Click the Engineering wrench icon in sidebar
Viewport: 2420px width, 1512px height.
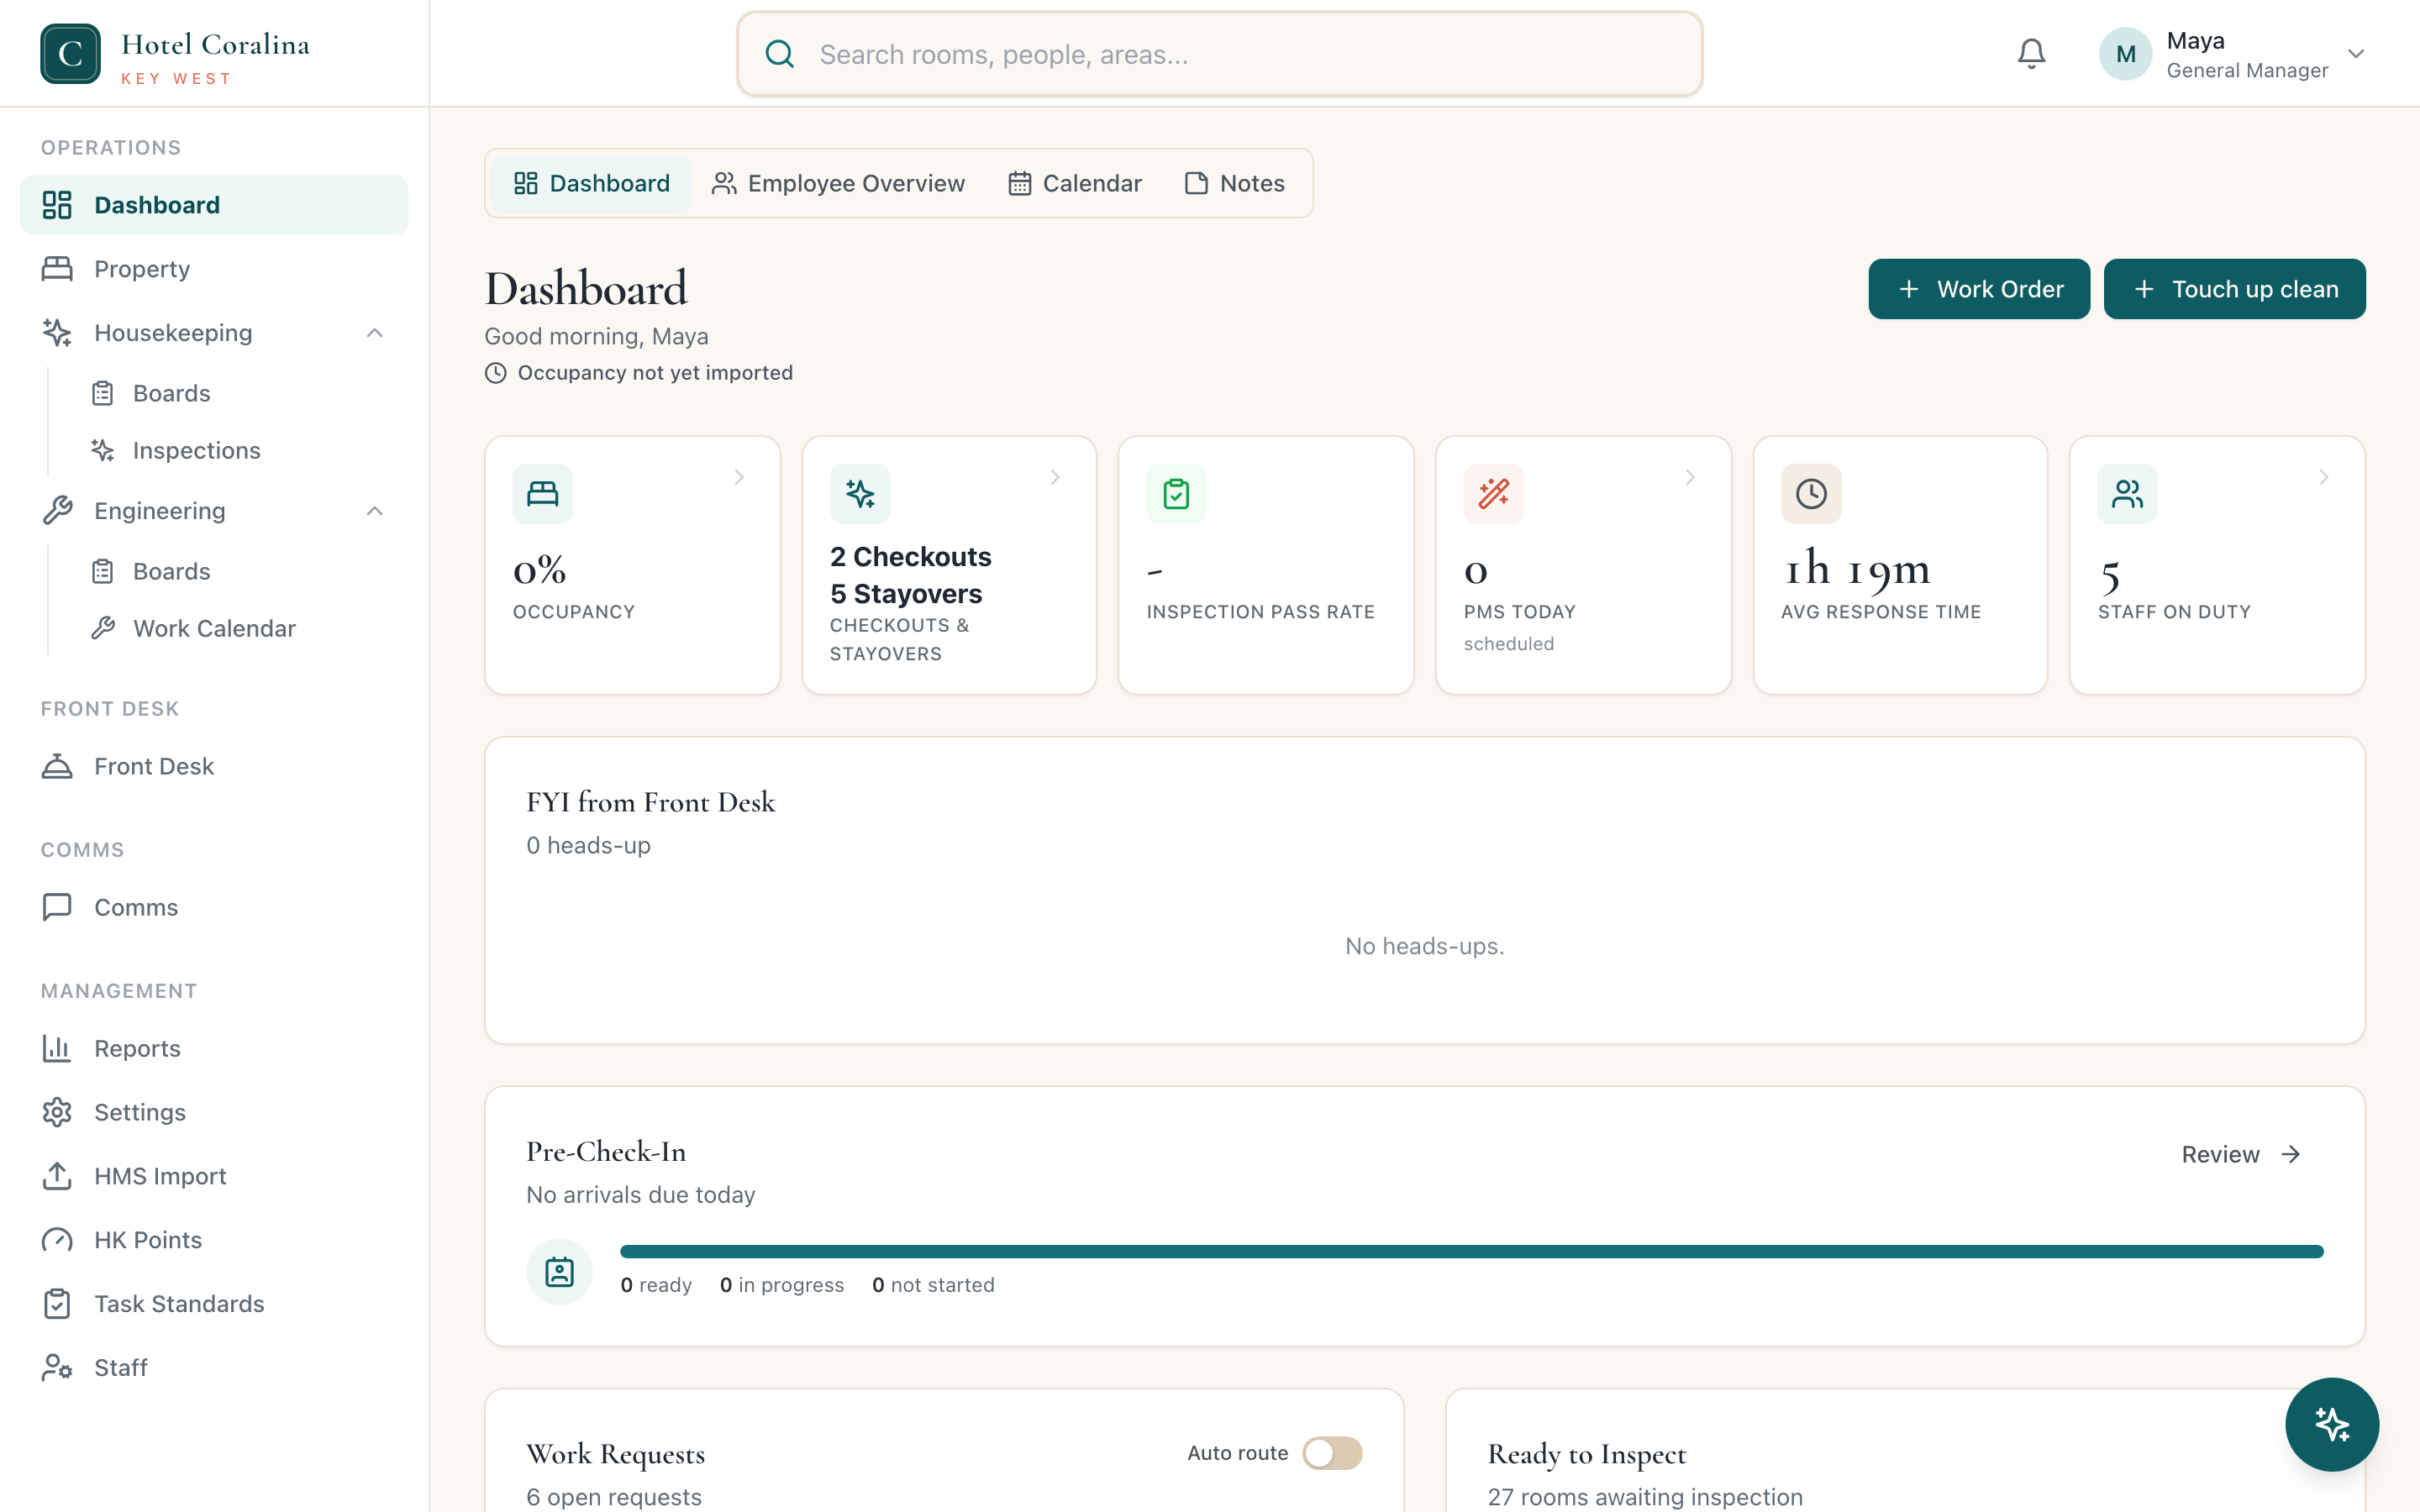point(57,511)
